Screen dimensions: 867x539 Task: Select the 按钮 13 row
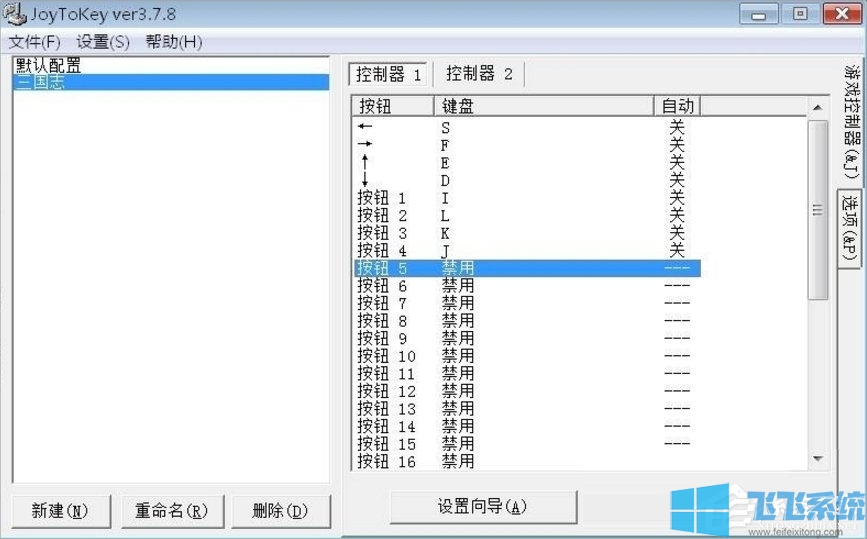pyautogui.click(x=526, y=409)
